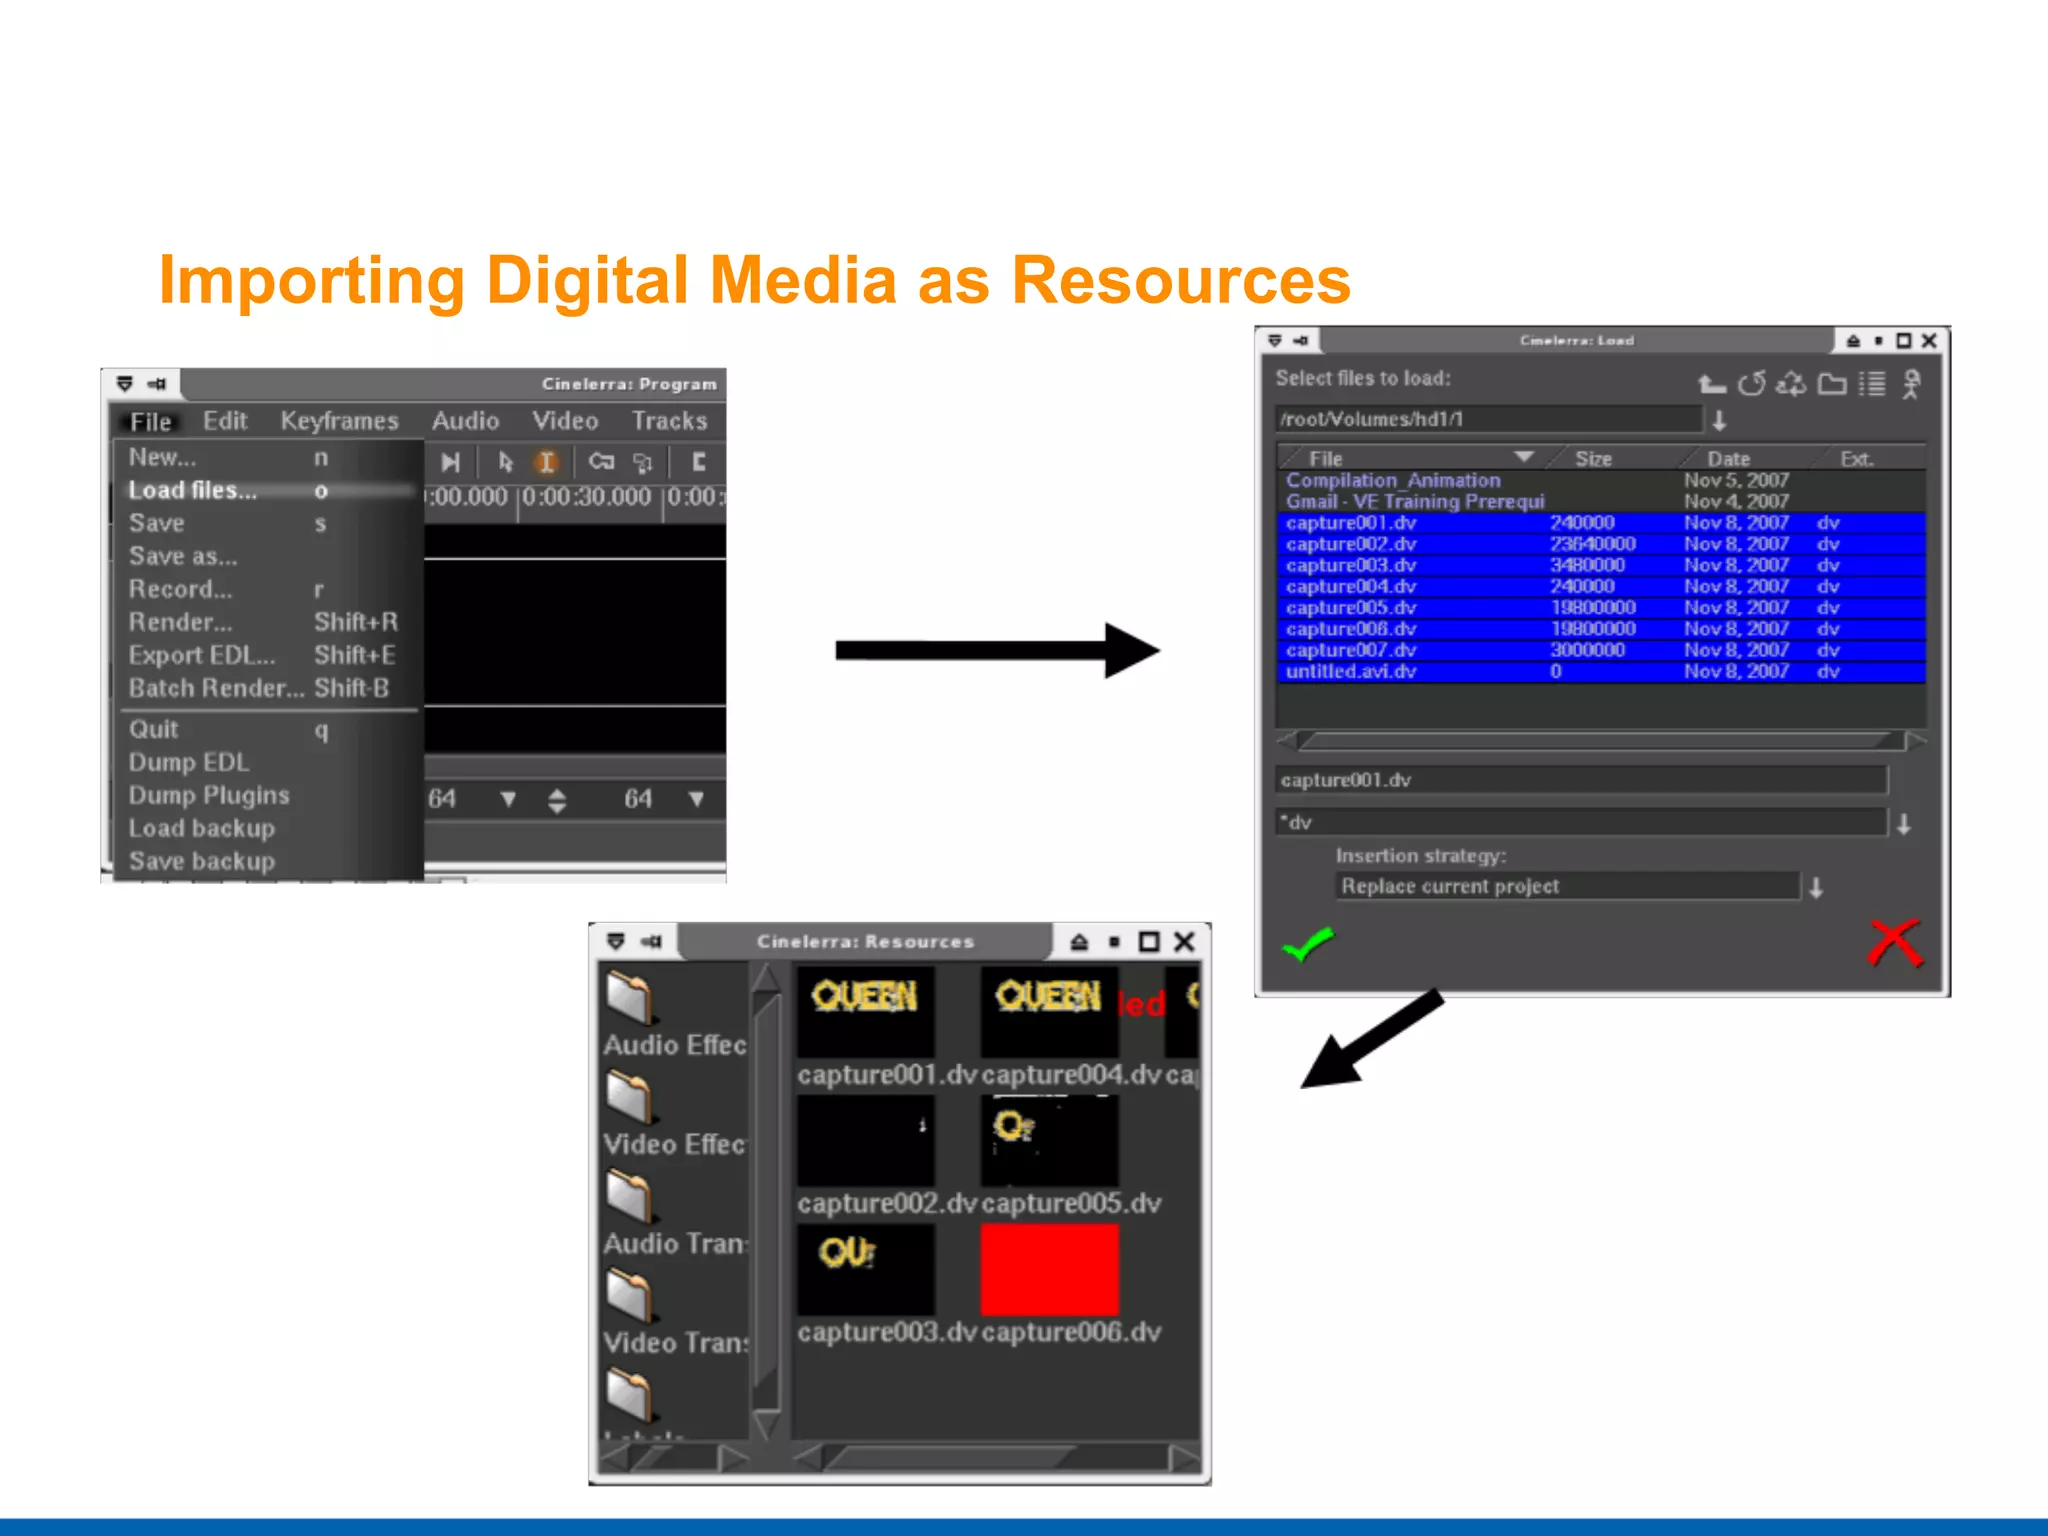Choose Dump EDL menu entry
This screenshot has height=1536, width=2048.
[266, 762]
